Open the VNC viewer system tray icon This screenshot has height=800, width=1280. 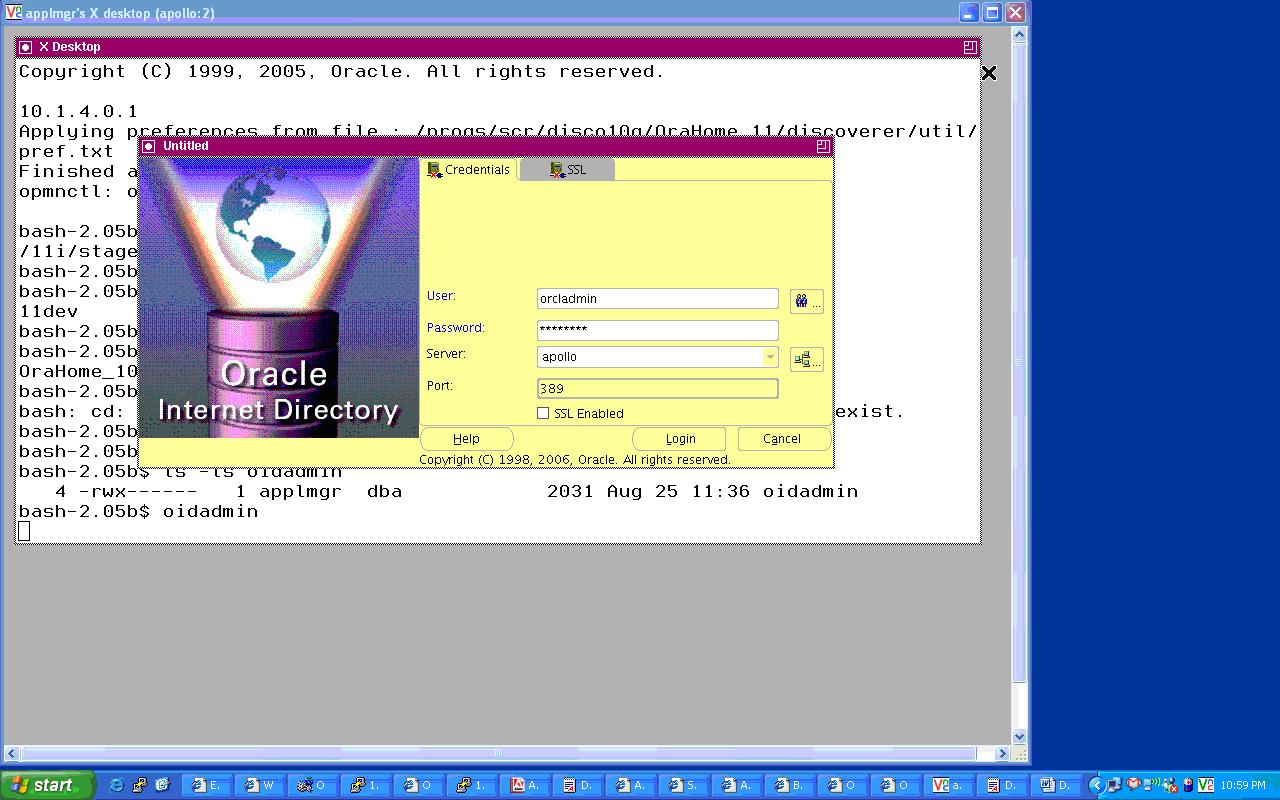[1205, 785]
